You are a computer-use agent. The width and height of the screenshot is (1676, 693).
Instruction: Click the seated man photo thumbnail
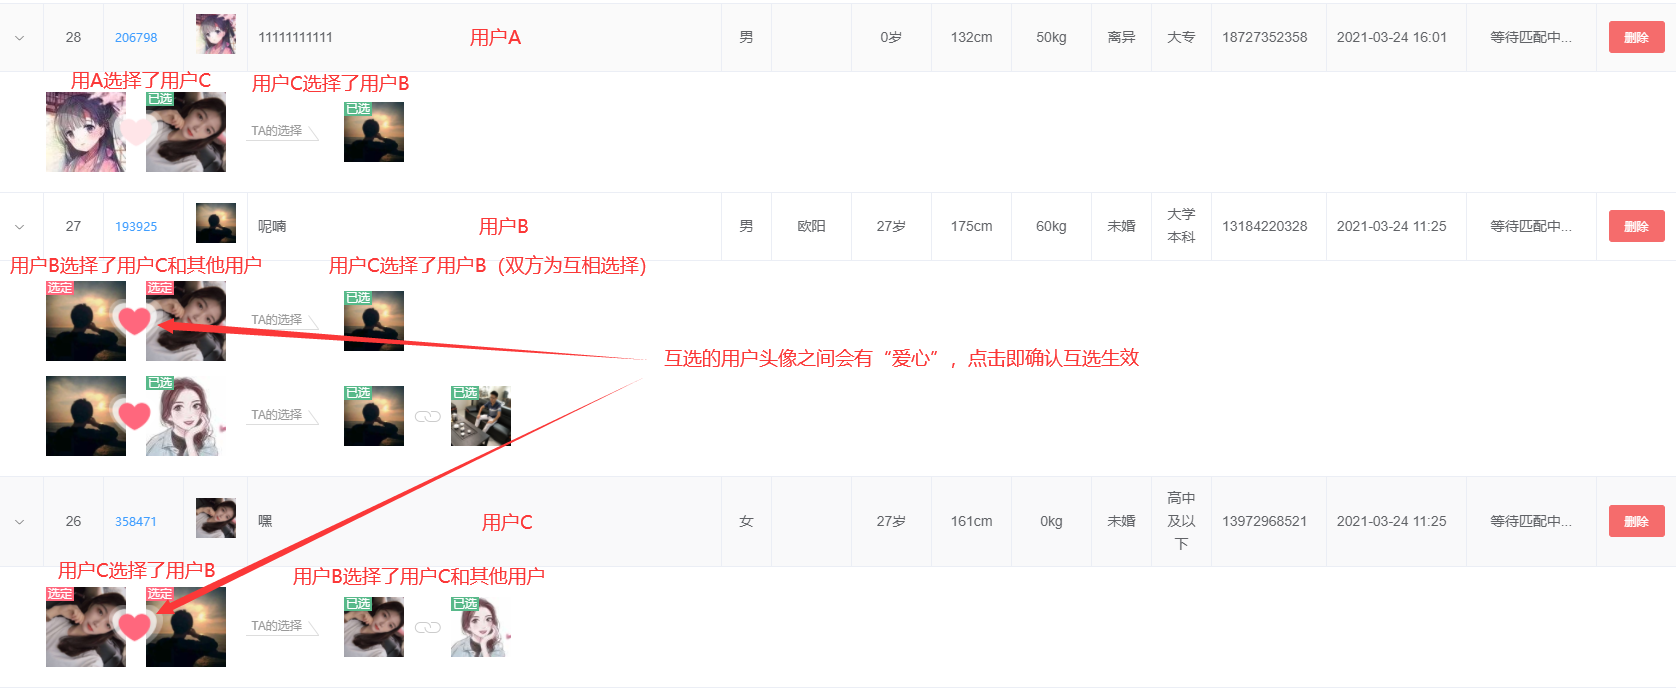(481, 416)
